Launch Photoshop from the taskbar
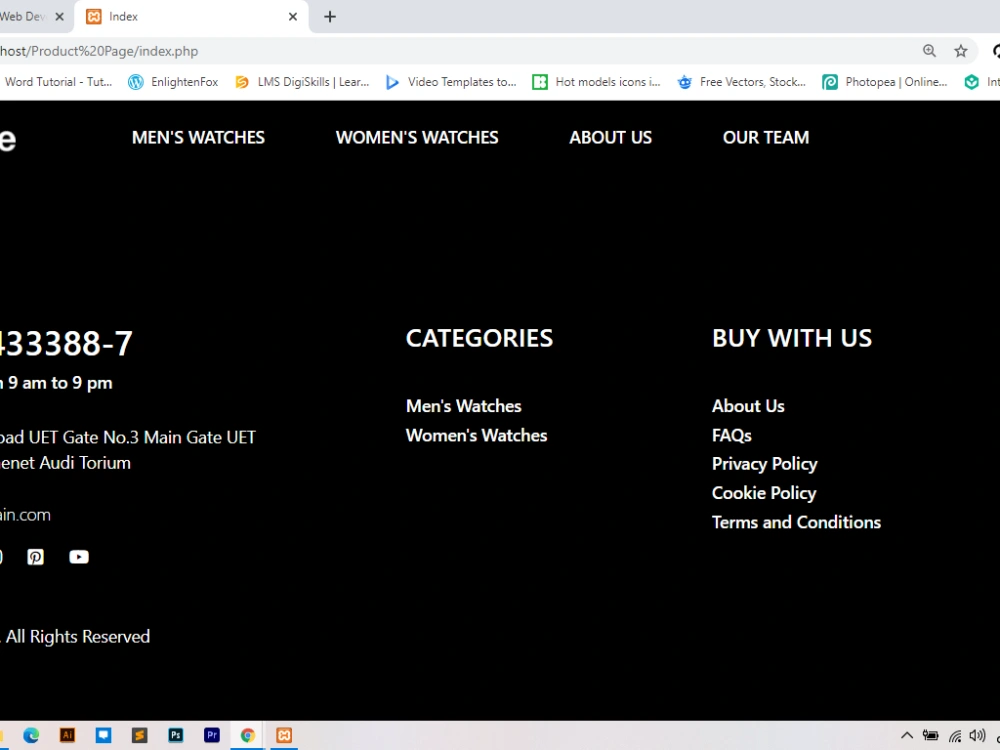Viewport: 1000px width, 750px height. (176, 735)
